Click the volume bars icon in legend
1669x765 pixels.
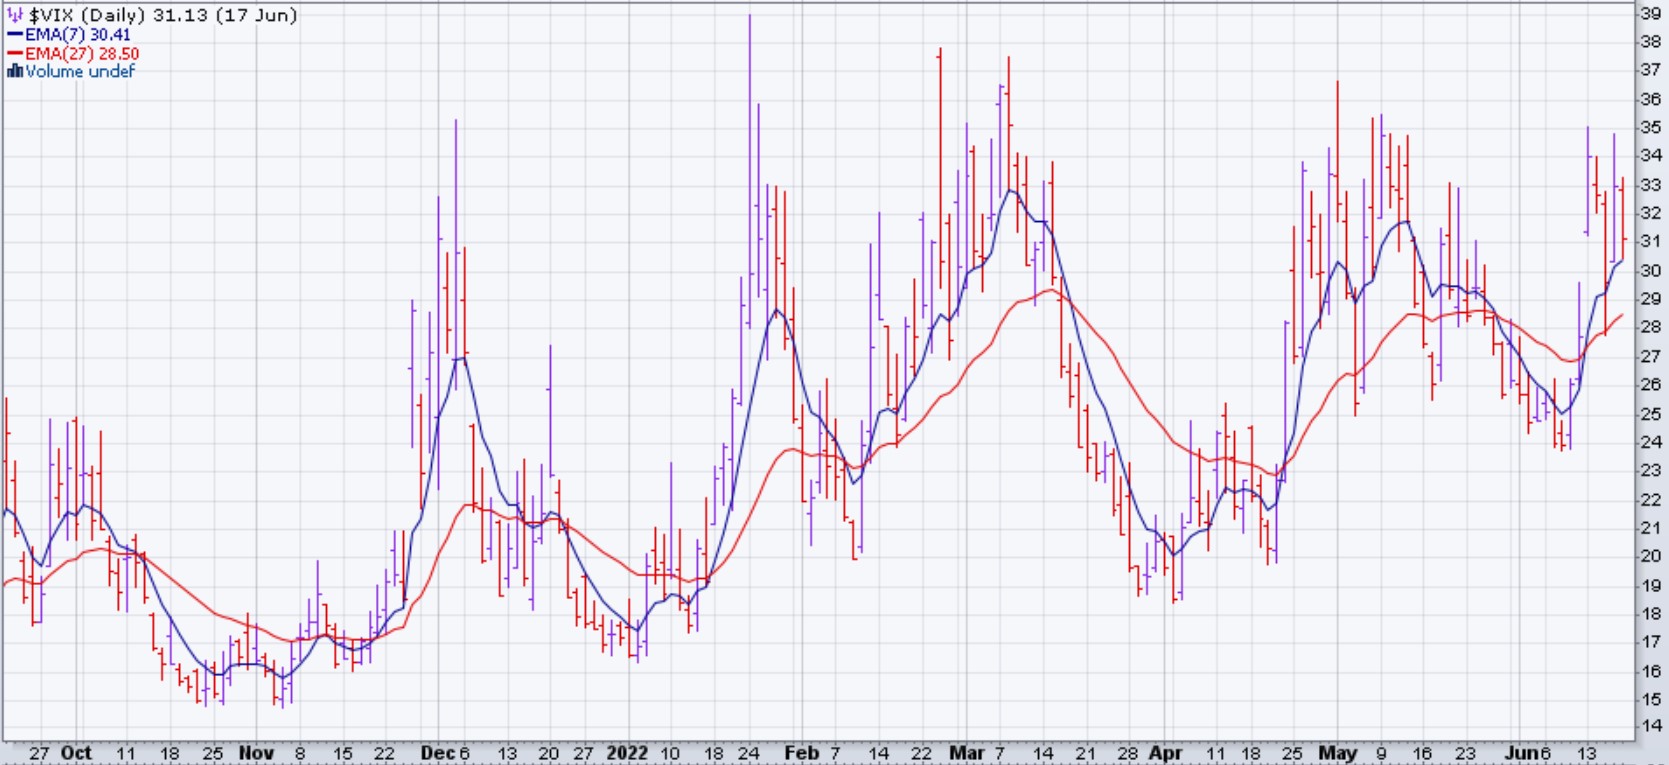click(14, 71)
